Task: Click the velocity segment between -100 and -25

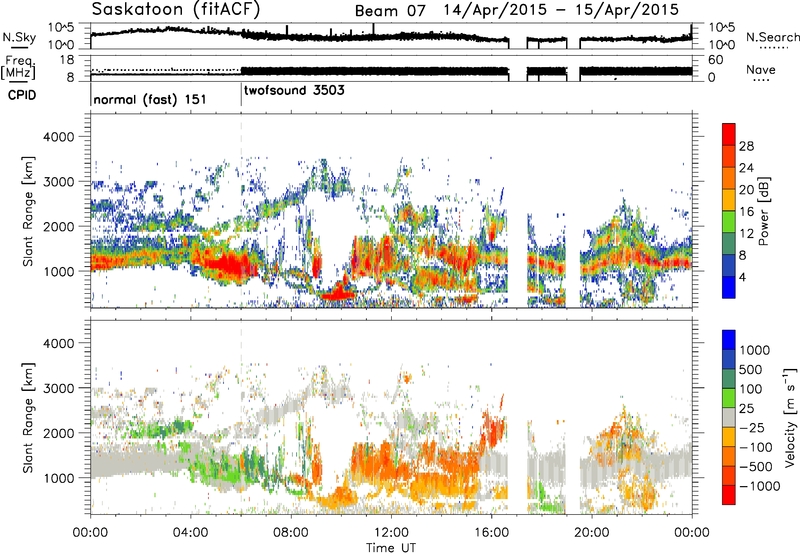Action: pyautogui.click(x=729, y=437)
